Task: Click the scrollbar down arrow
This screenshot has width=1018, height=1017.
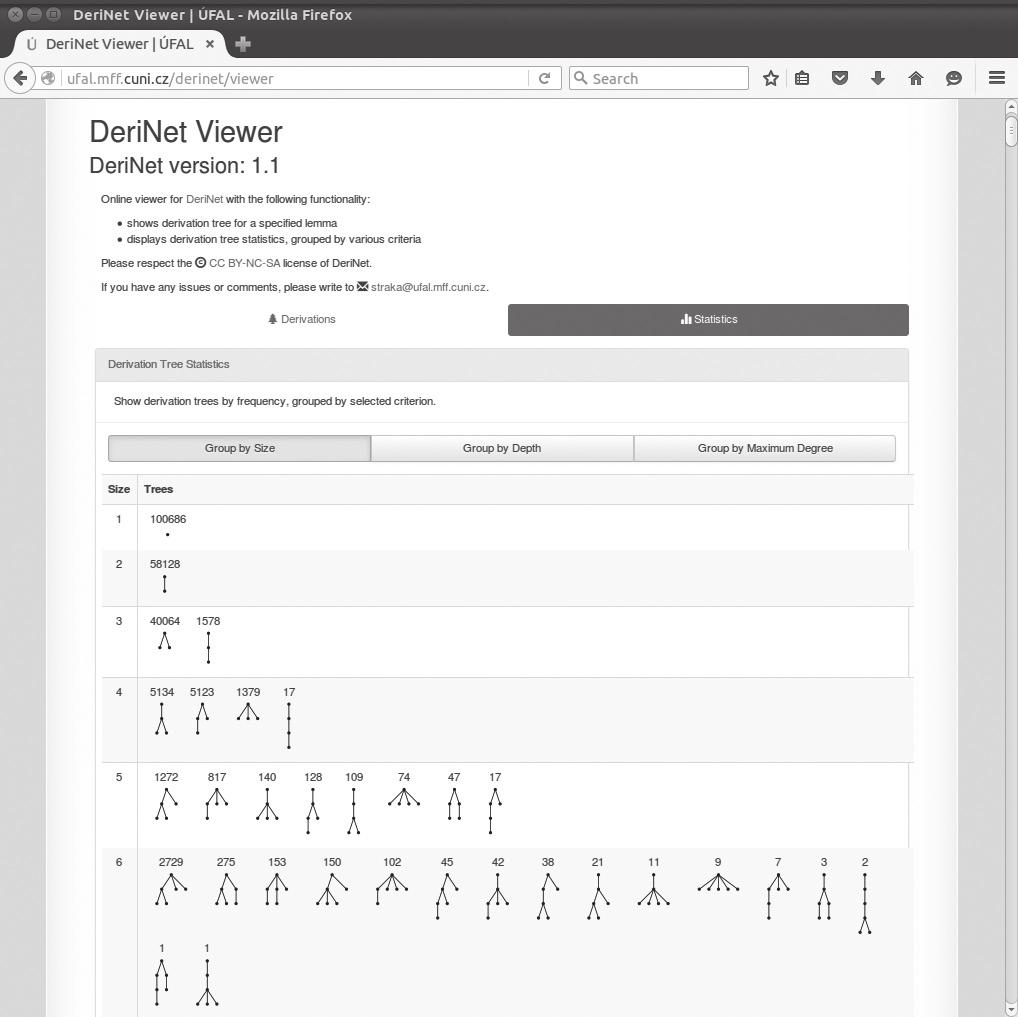Action: [1011, 1010]
